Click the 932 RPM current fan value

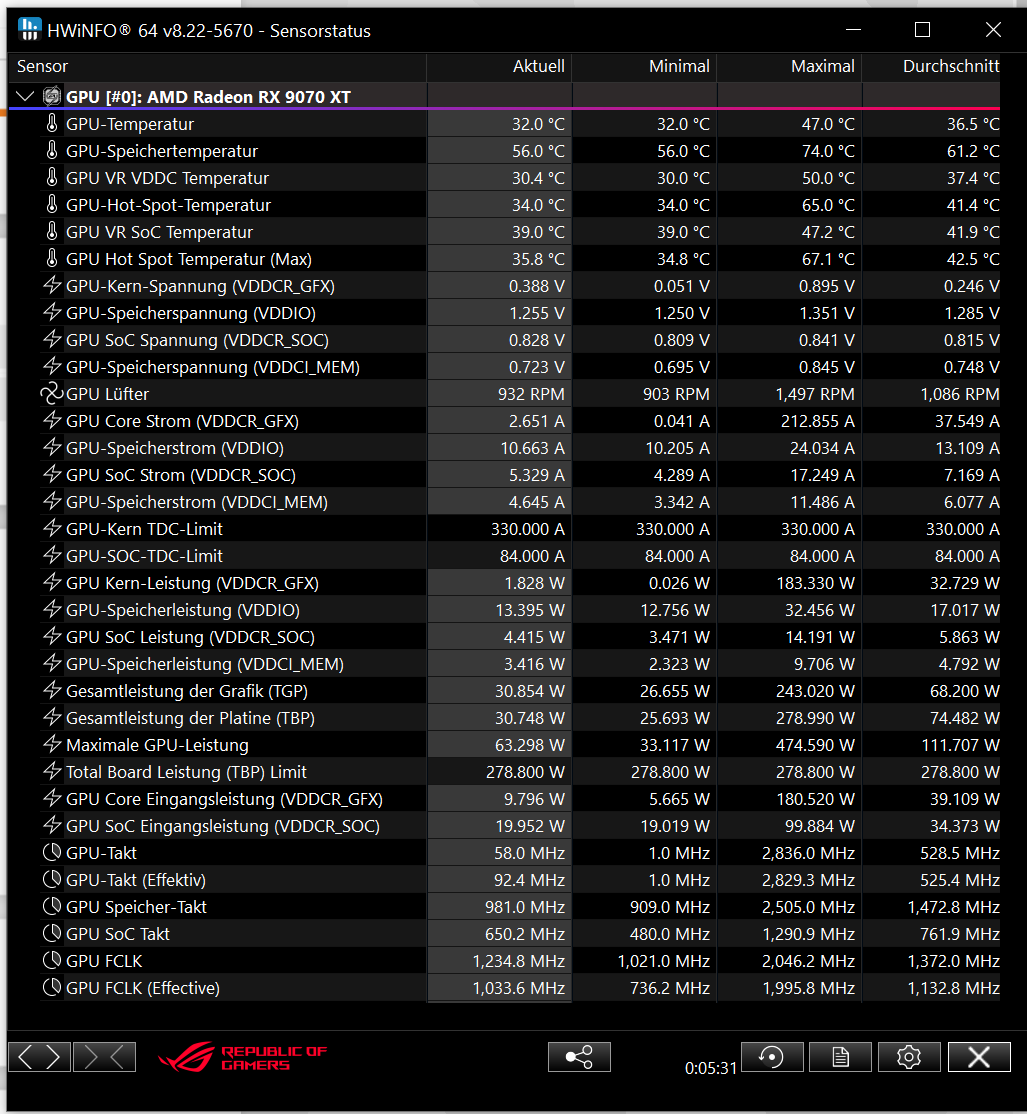coord(531,394)
